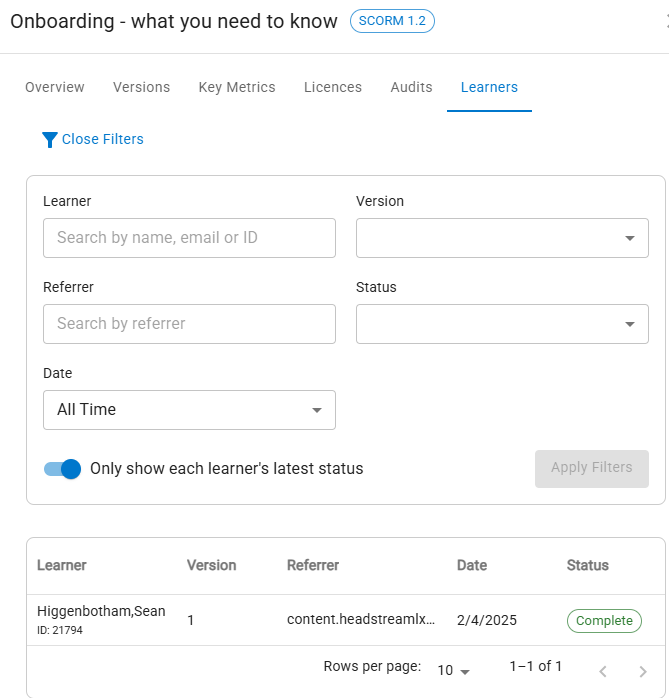The height and width of the screenshot is (698, 669).
Task: Click the 1–1 of 1 pagination text
Action: point(535,666)
